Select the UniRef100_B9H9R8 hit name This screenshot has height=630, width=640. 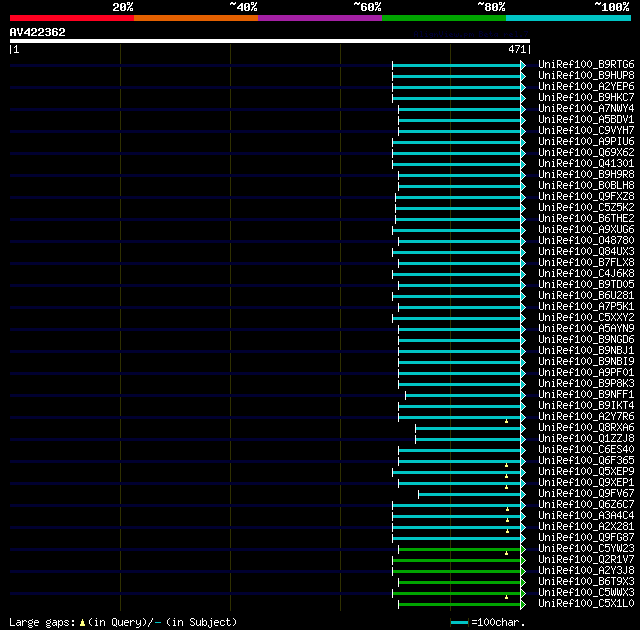(586, 175)
